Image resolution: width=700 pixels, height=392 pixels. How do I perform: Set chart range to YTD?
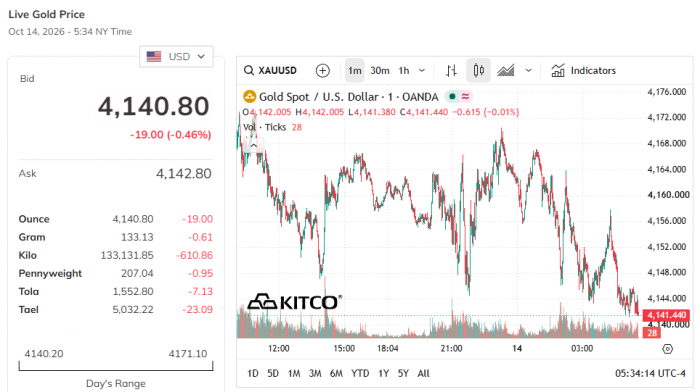(360, 373)
